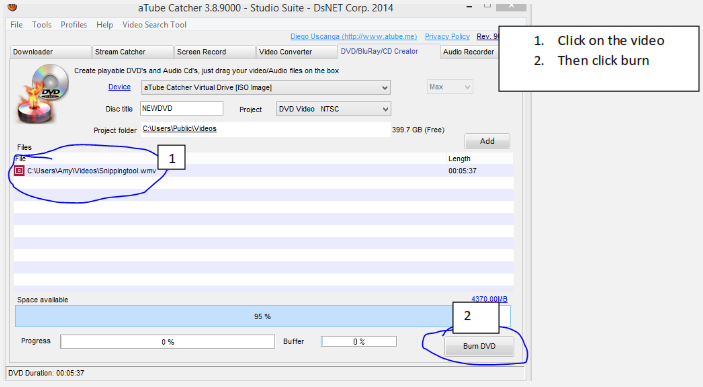
Task: Open the Help menu
Action: [104, 25]
